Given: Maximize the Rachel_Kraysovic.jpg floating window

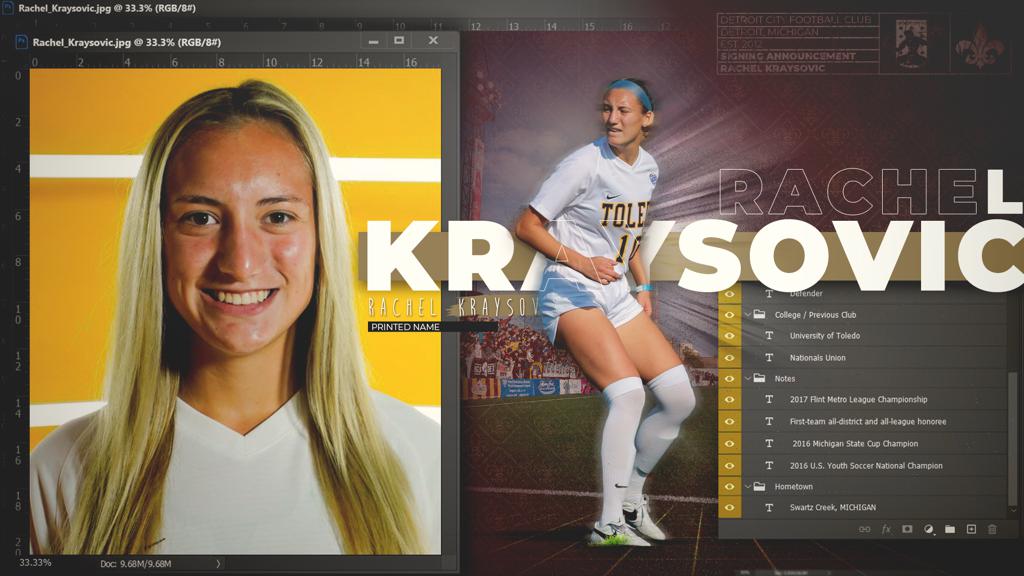Looking at the screenshot, I should pyautogui.click(x=399, y=40).
